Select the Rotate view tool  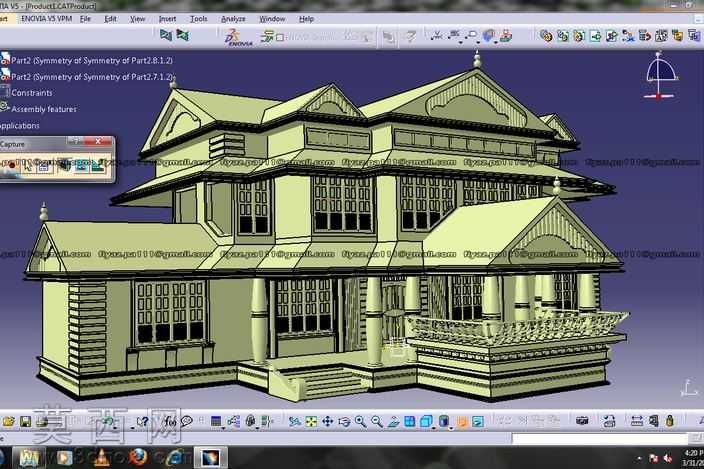(344, 421)
